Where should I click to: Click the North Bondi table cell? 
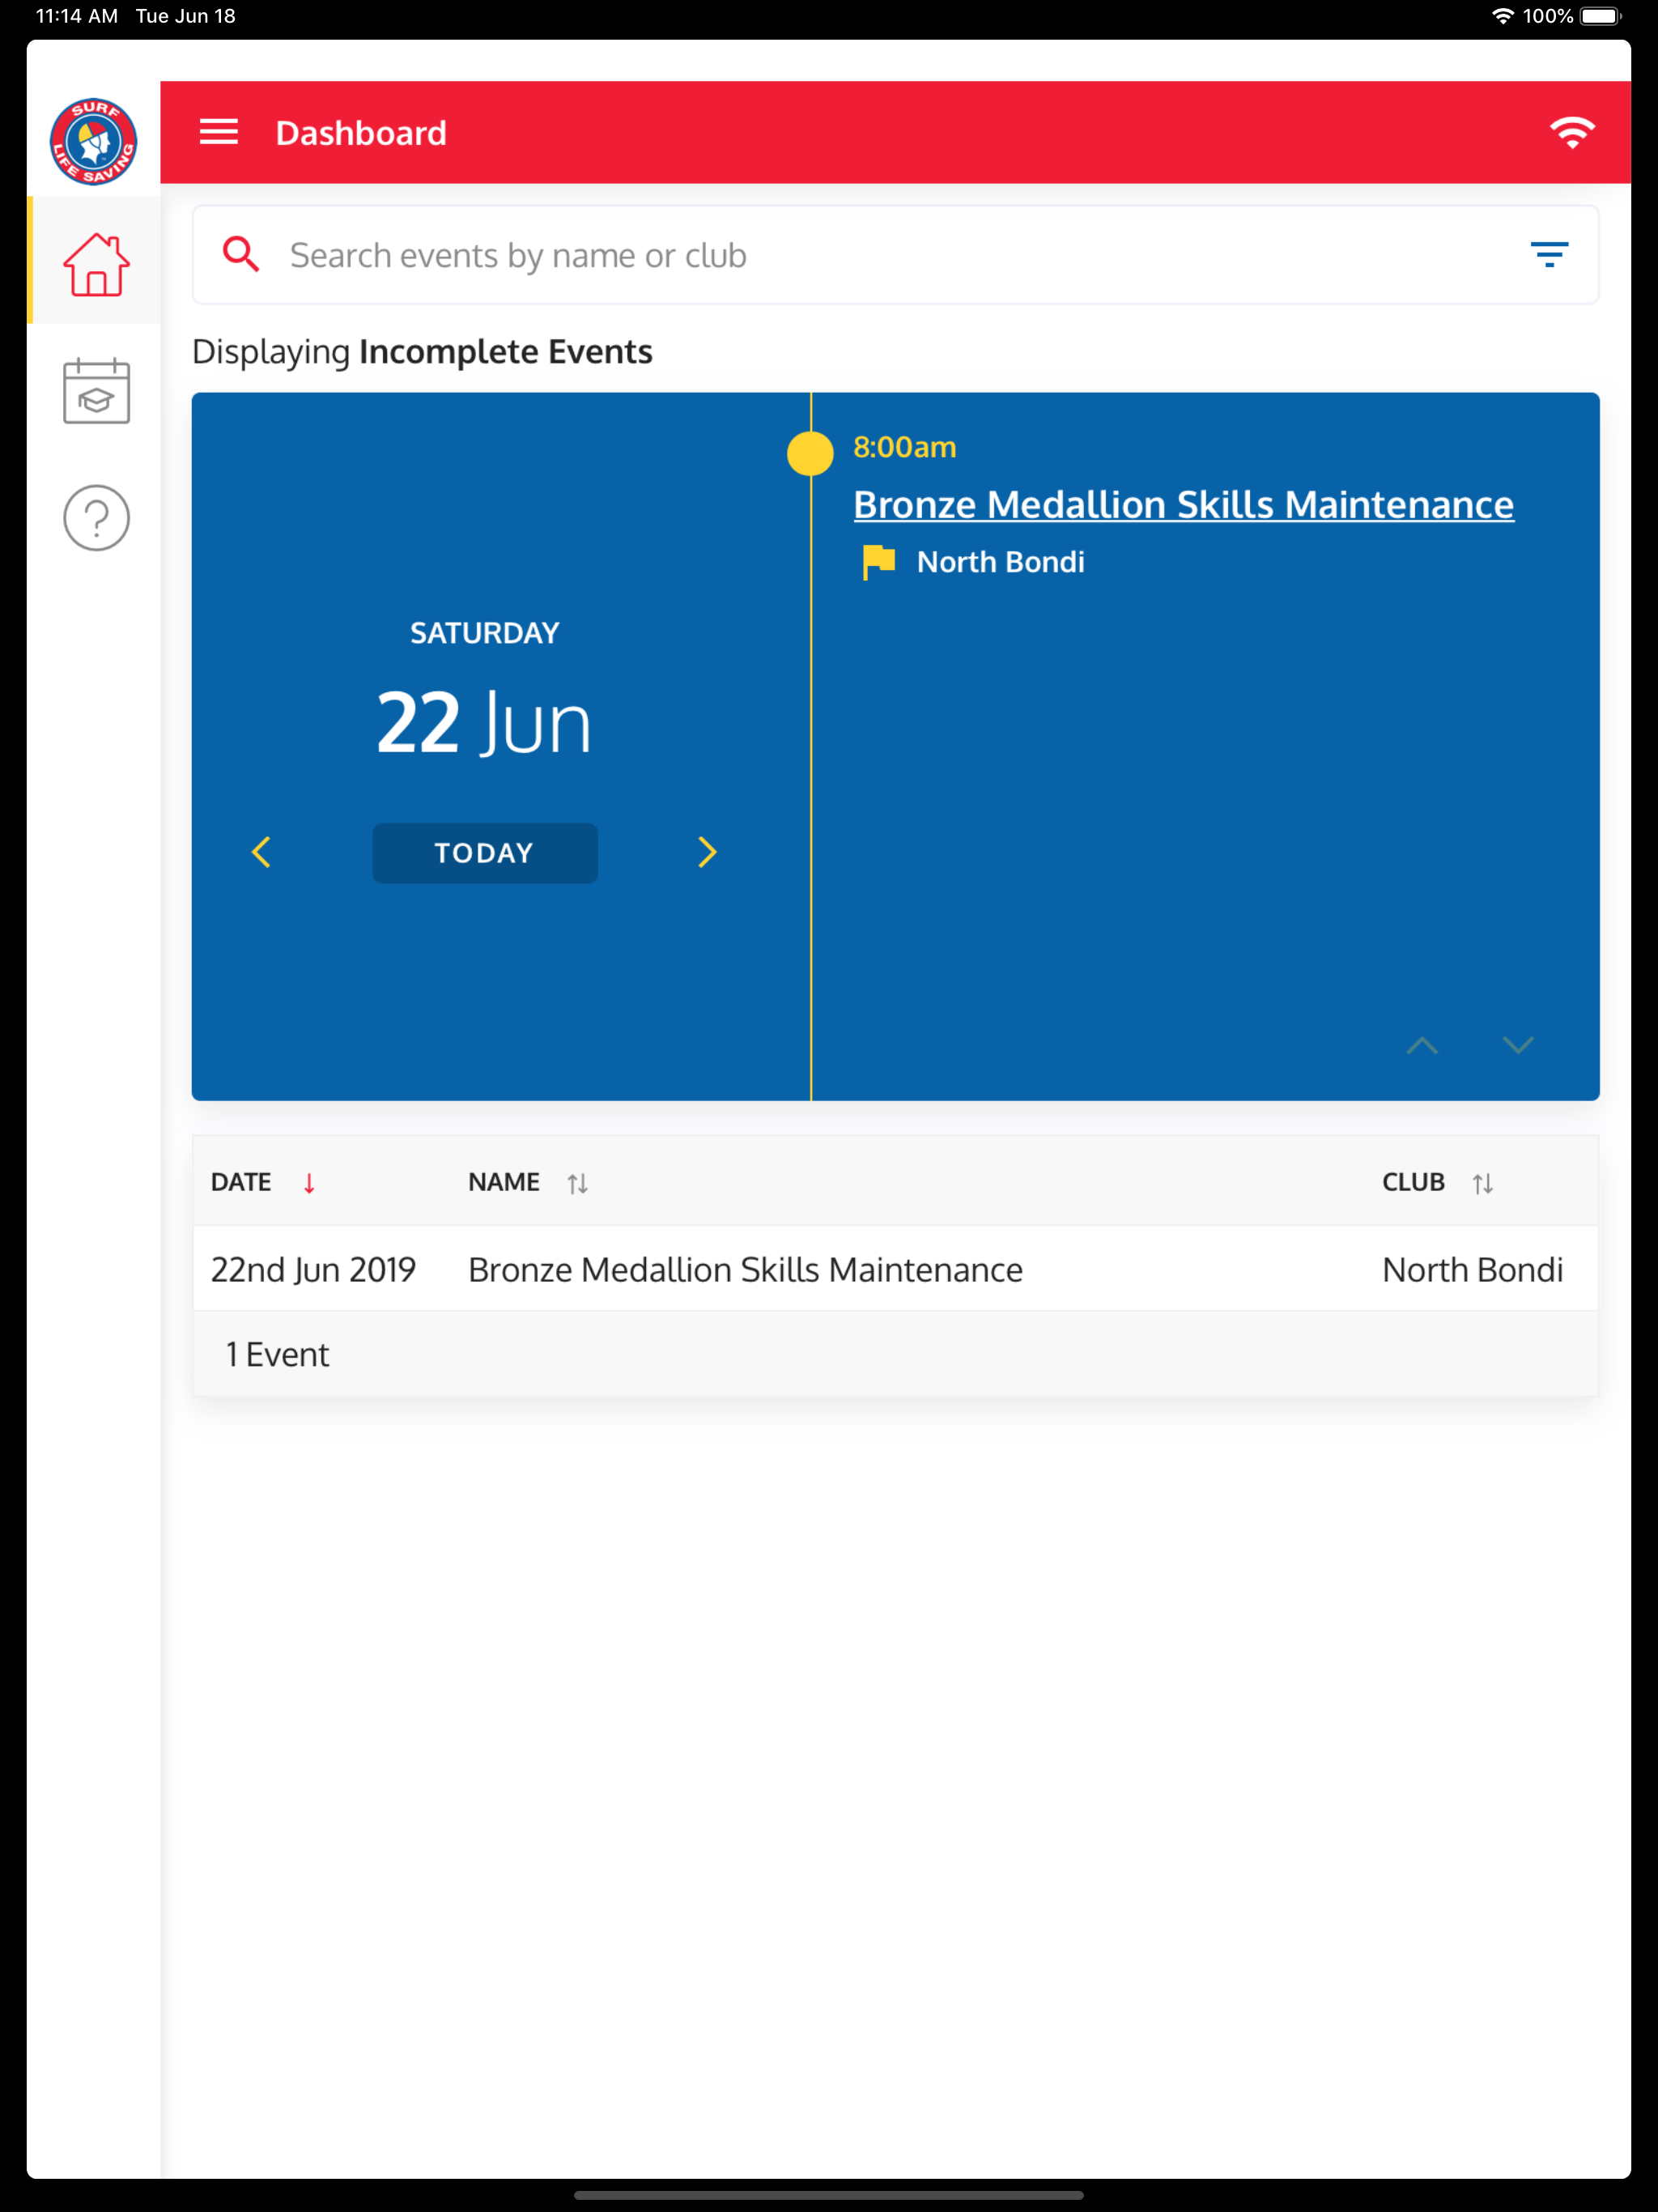(x=1472, y=1269)
